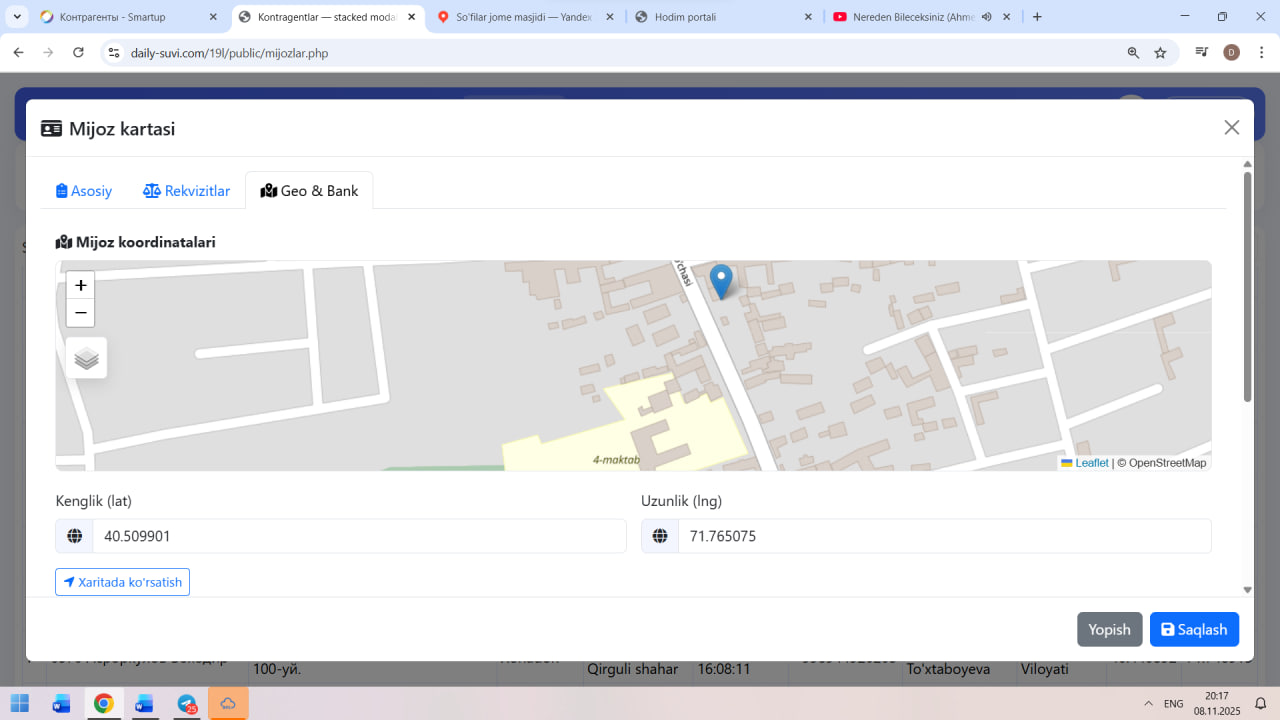Save the client card with Saqlash

1194,630
